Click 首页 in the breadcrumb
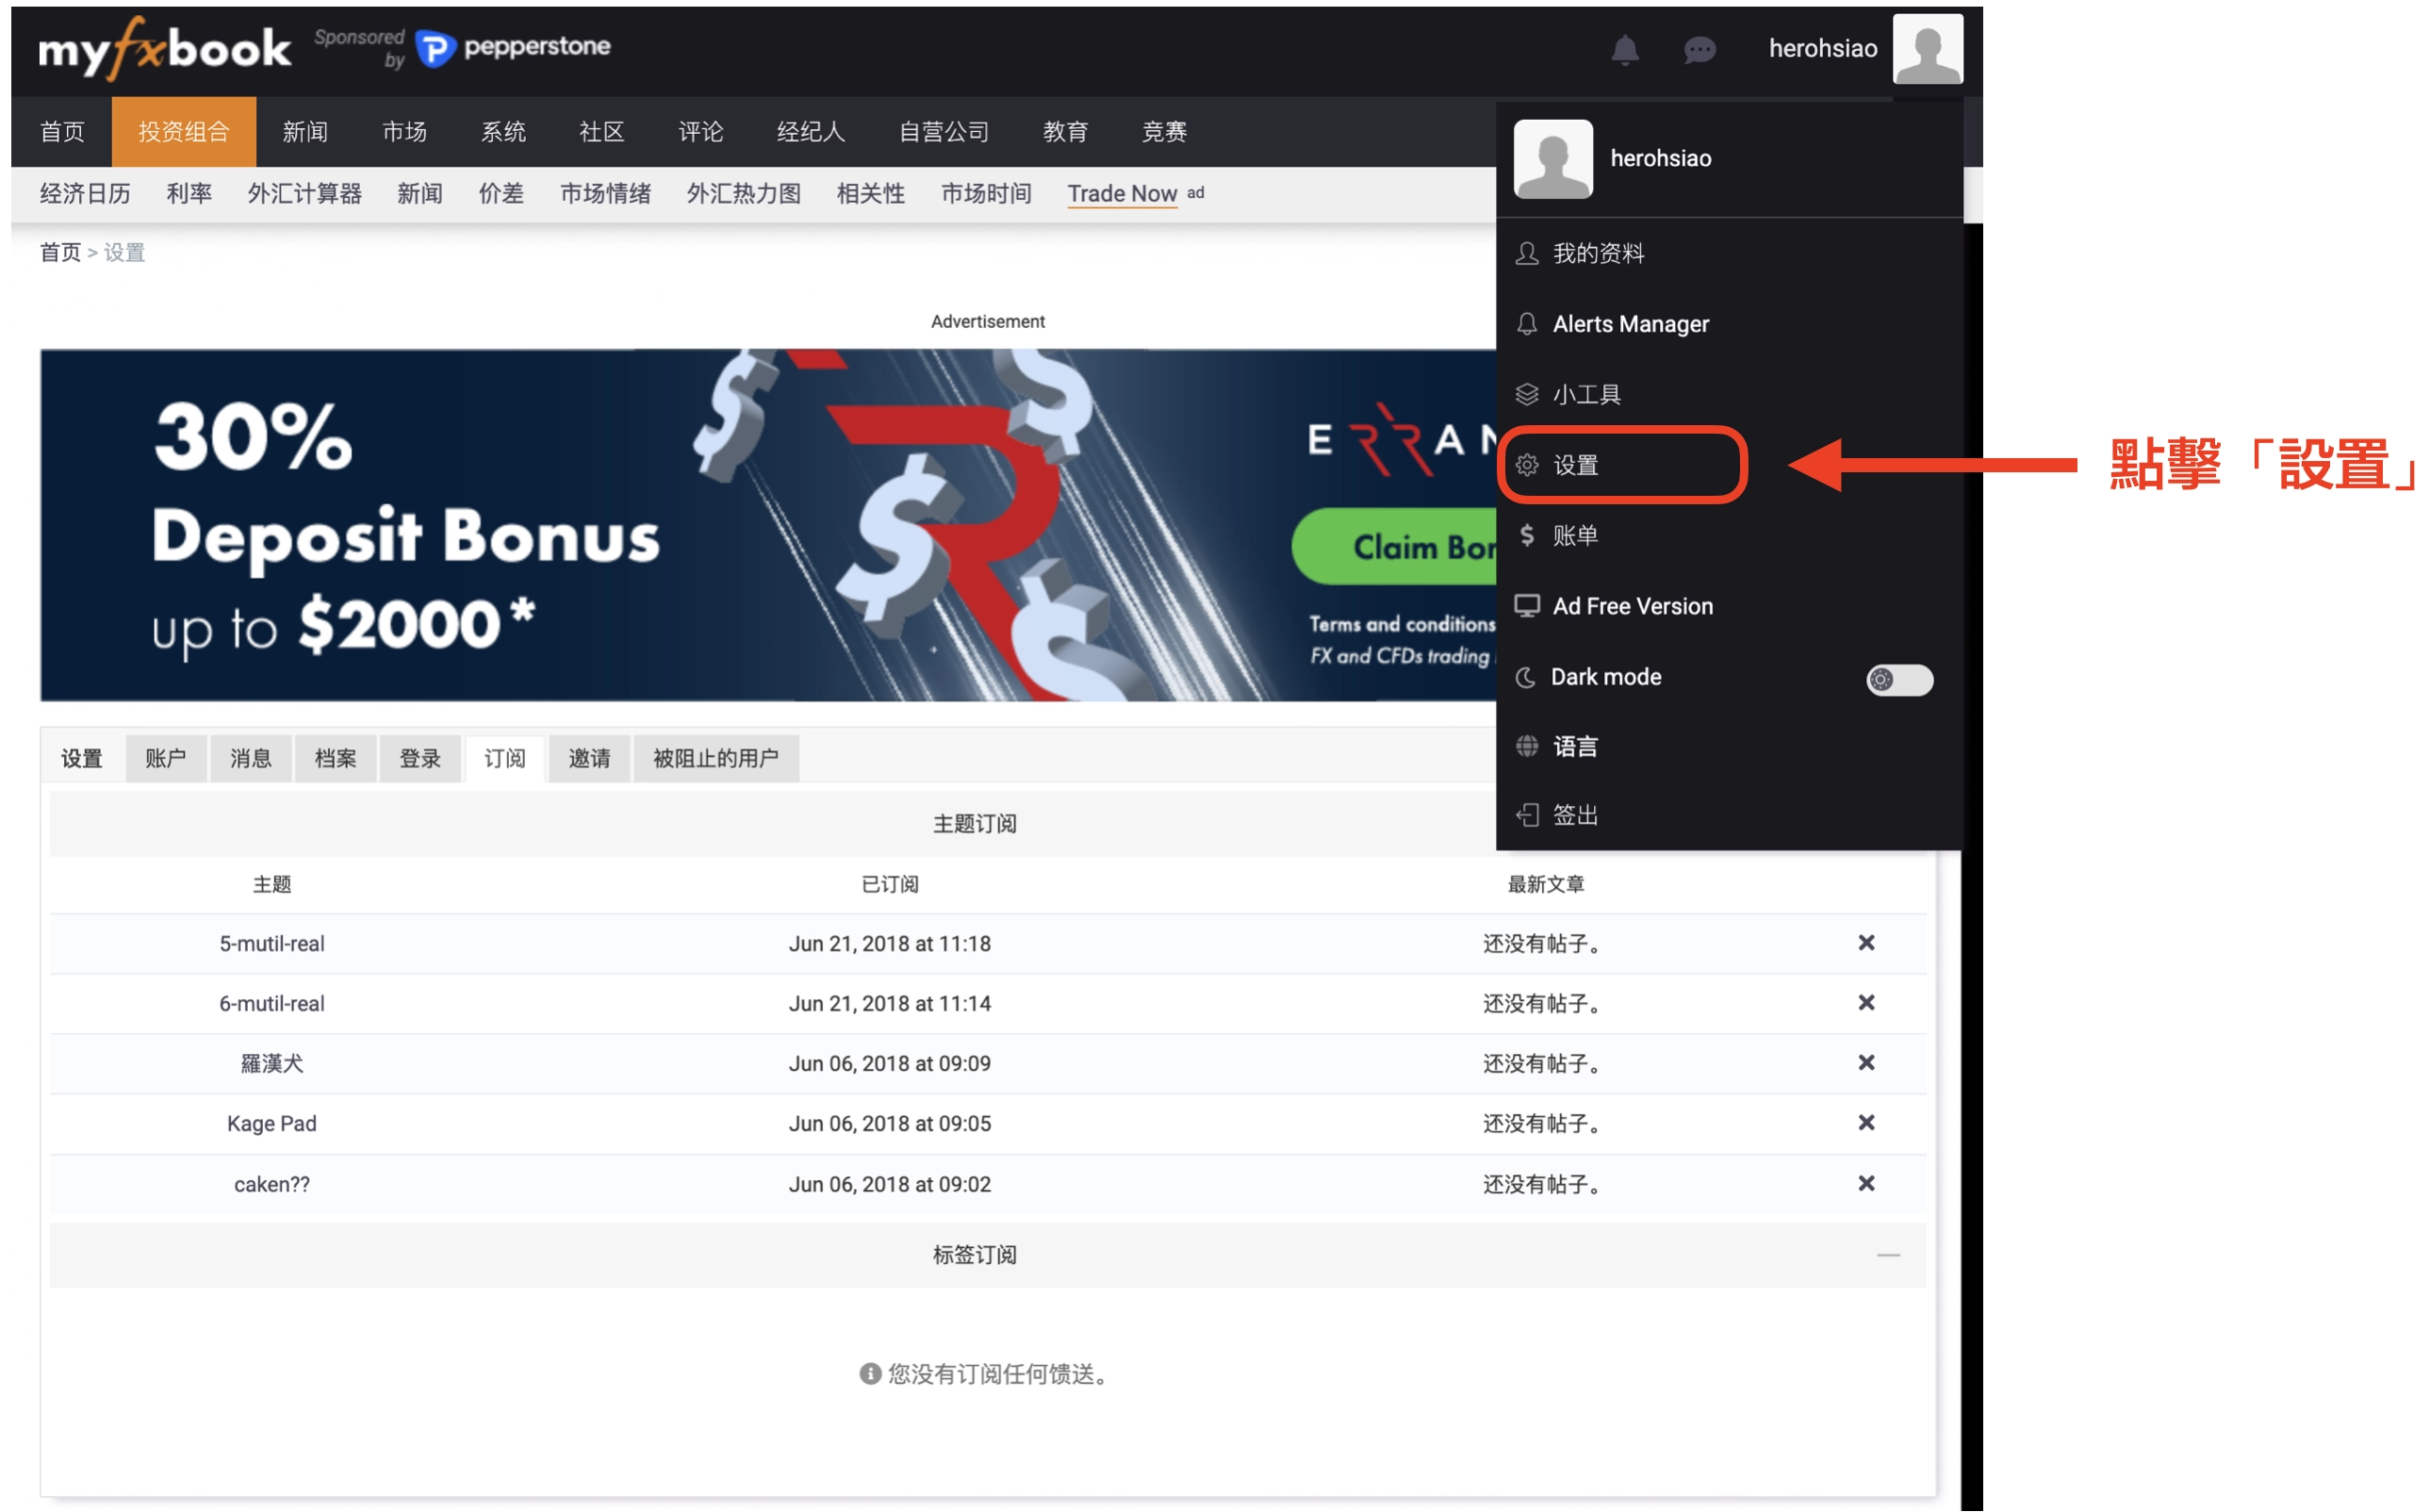This screenshot has height=1512, width=2430. coord(60,253)
